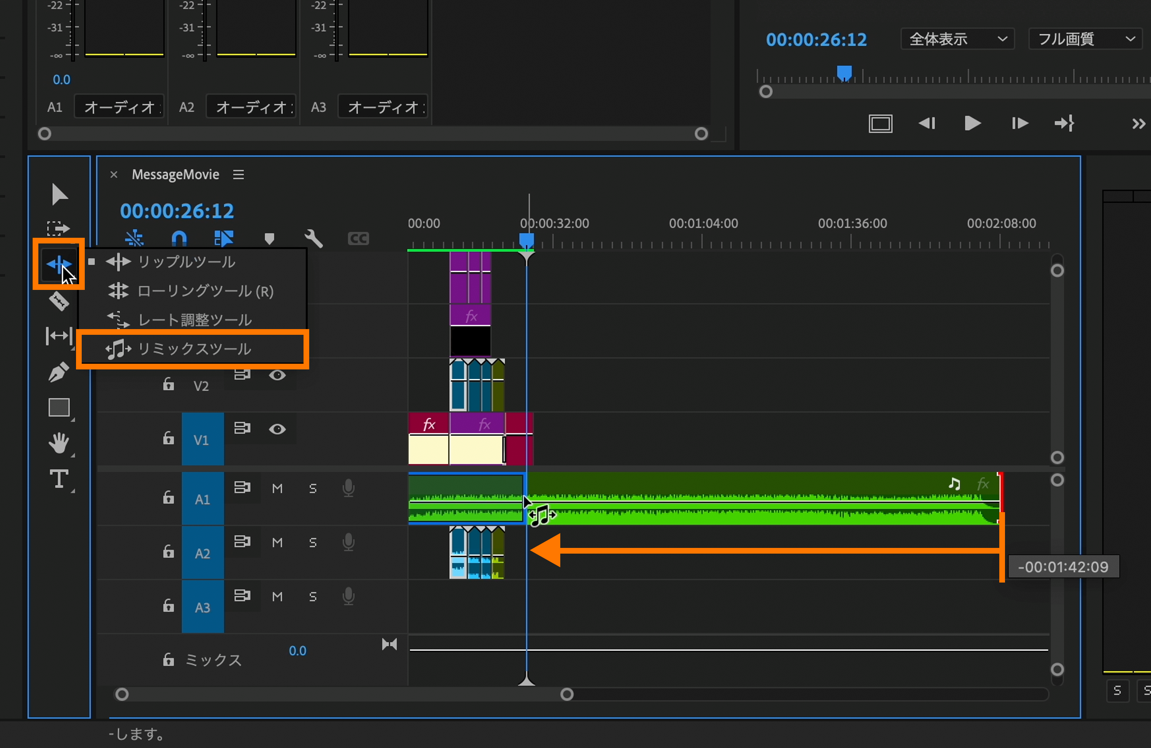1151x748 pixels.
Task: Toggle V1 sync lock
Action: [242, 428]
